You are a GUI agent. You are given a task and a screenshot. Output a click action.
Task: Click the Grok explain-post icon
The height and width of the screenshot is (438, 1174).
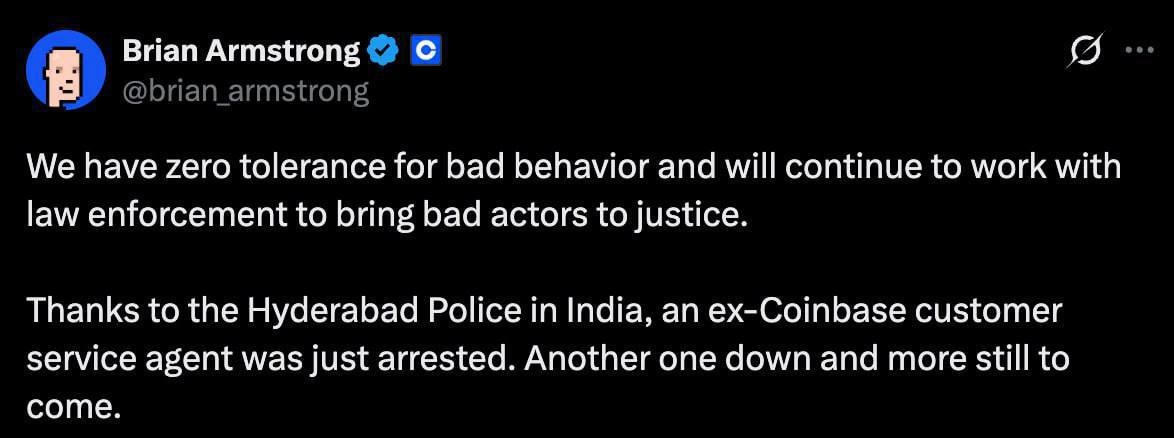tap(1085, 52)
